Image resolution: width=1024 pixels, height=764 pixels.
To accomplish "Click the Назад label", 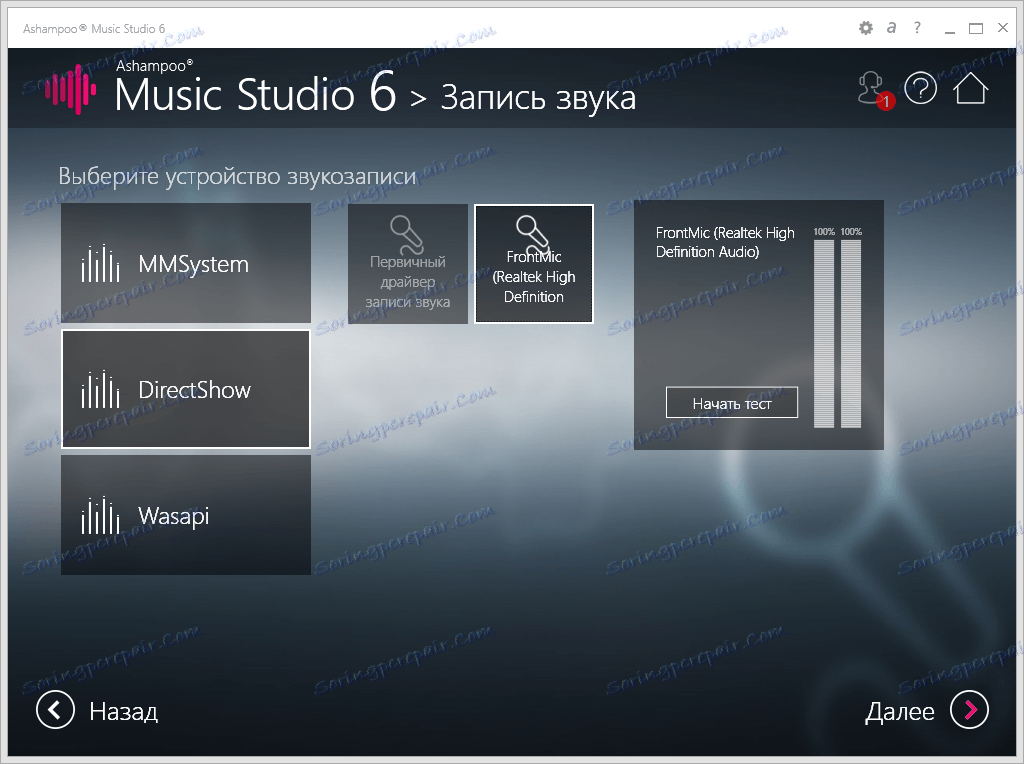I will [x=123, y=711].
